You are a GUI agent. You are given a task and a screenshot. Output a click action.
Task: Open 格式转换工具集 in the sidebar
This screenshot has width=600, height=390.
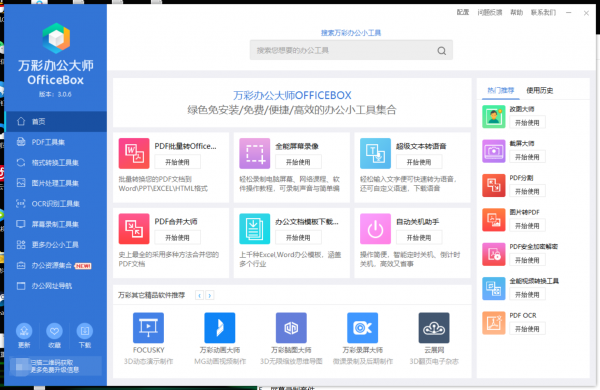[x=56, y=163]
